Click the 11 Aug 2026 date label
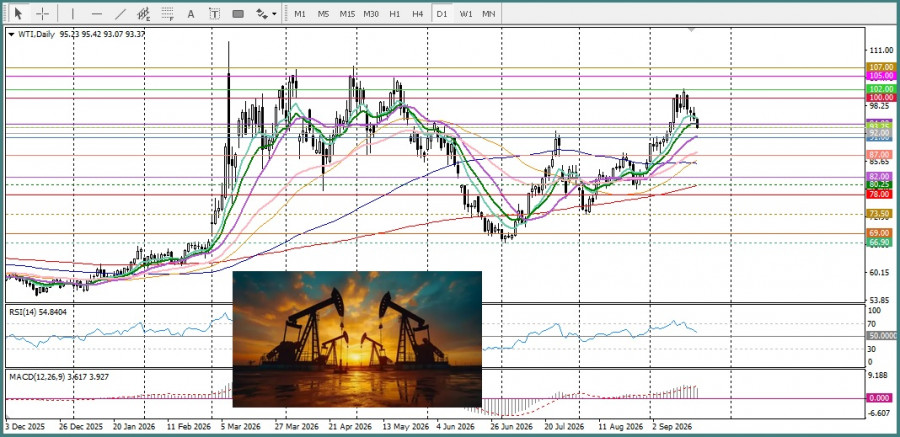The width and height of the screenshot is (900, 437). [620, 428]
